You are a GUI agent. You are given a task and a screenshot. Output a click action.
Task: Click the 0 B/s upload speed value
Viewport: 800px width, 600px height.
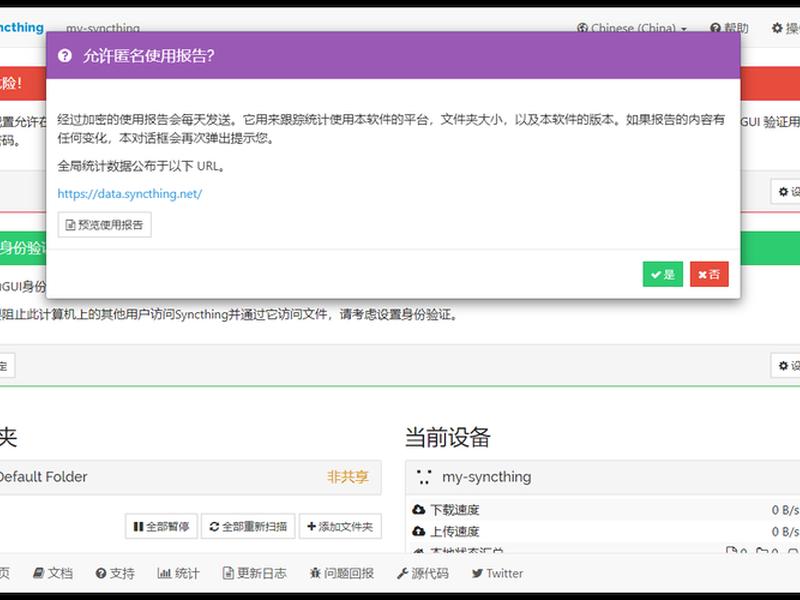pos(785,532)
